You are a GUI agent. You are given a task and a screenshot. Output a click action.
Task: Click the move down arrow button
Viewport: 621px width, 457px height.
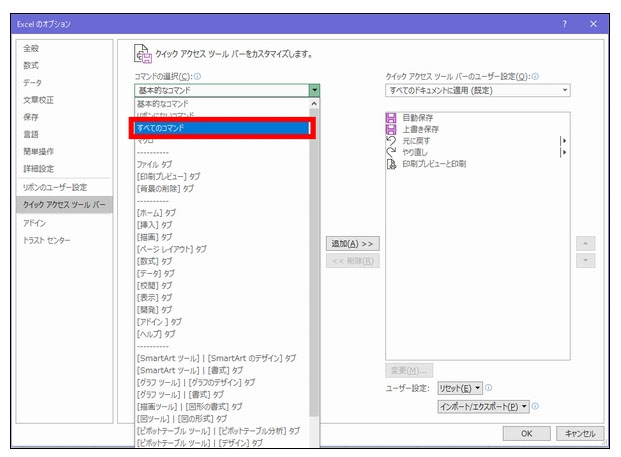coord(585,261)
